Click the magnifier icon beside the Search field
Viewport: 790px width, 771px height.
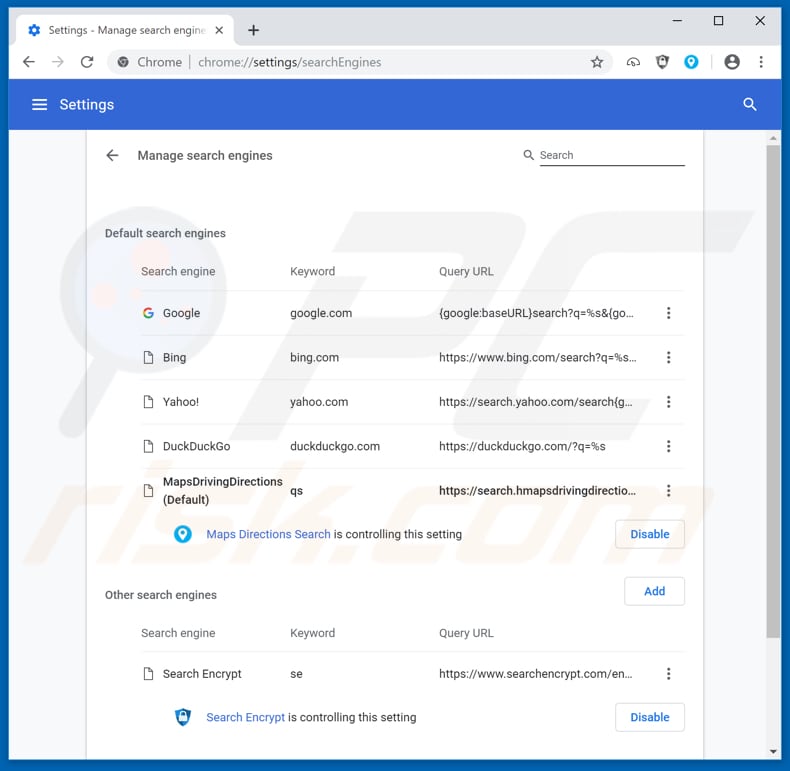point(528,155)
